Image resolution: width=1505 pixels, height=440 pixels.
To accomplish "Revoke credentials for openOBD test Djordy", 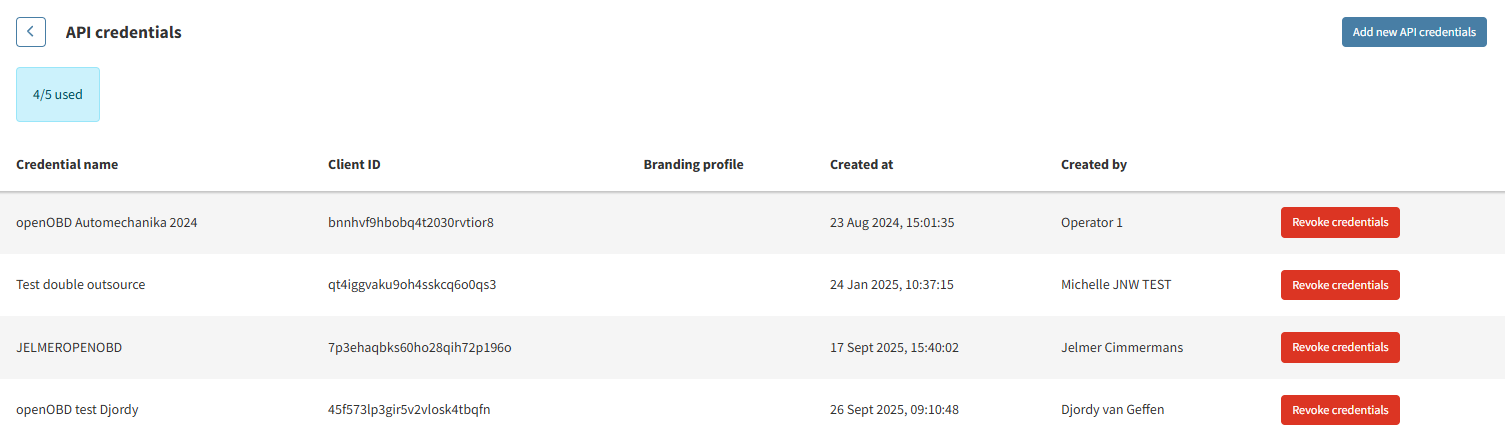I will 1339,410.
